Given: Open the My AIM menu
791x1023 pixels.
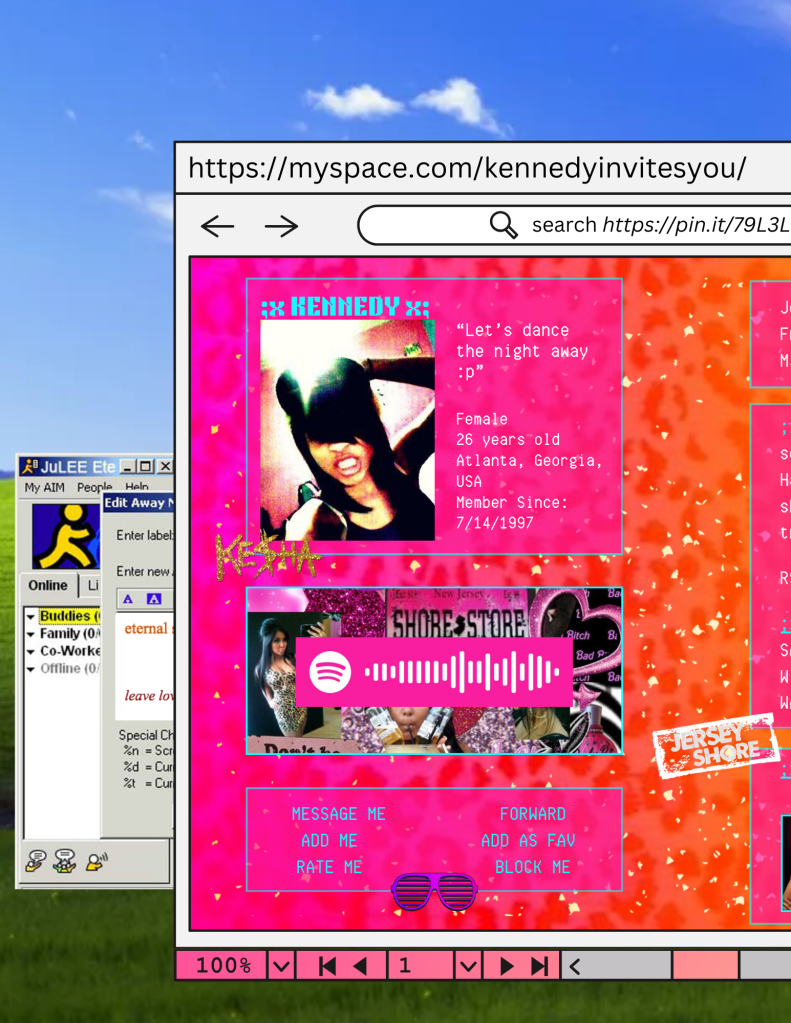Looking at the screenshot, I should 46,488.
